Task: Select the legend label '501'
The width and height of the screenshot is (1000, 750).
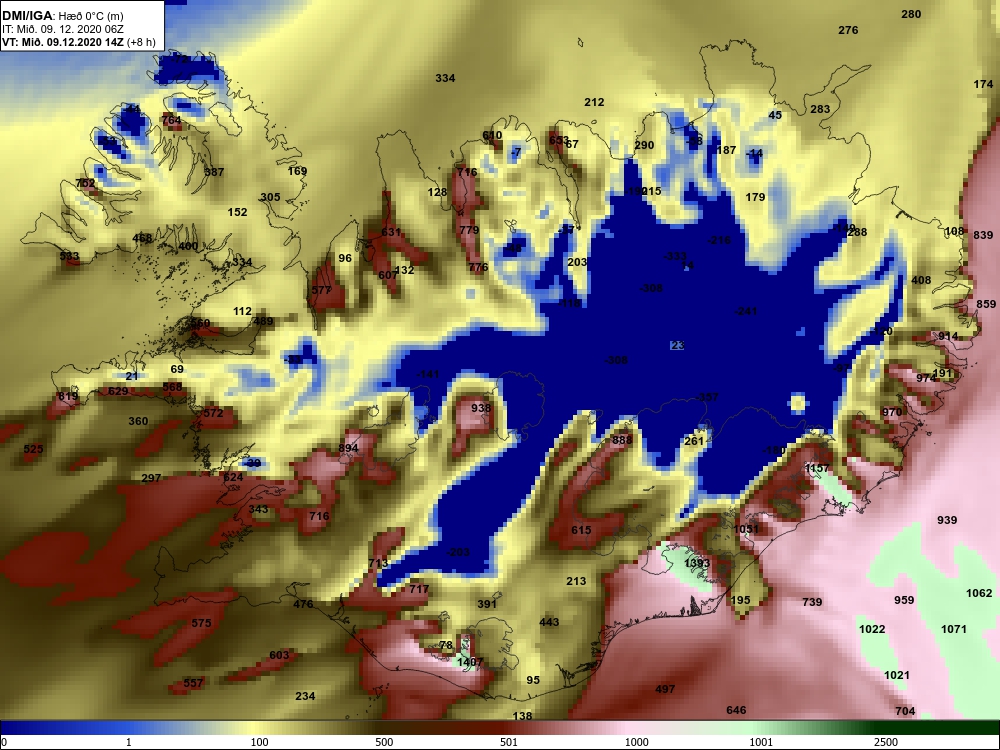Action: 508,742
